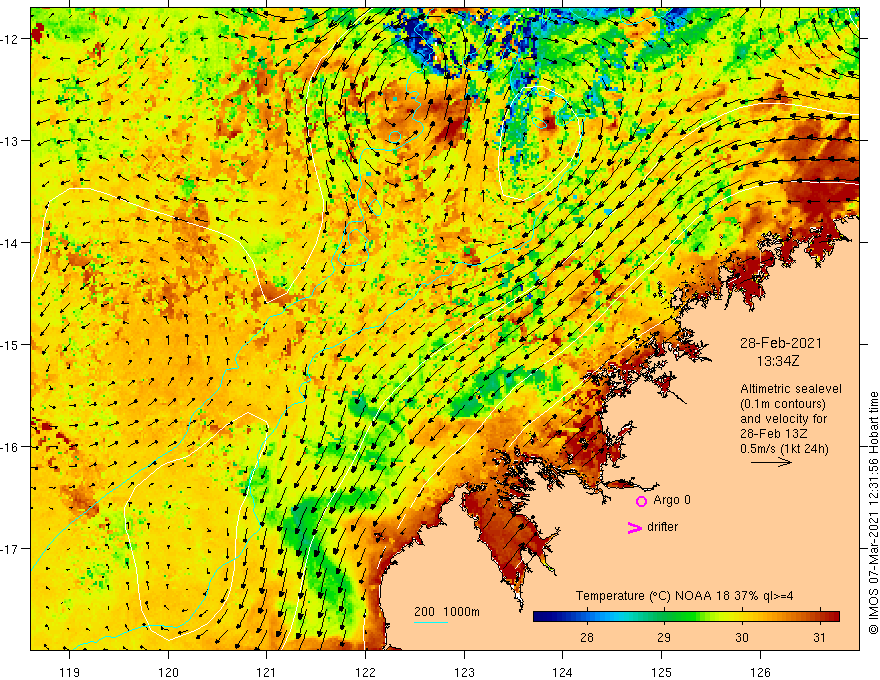Click longitude axis label 121

click(x=267, y=672)
